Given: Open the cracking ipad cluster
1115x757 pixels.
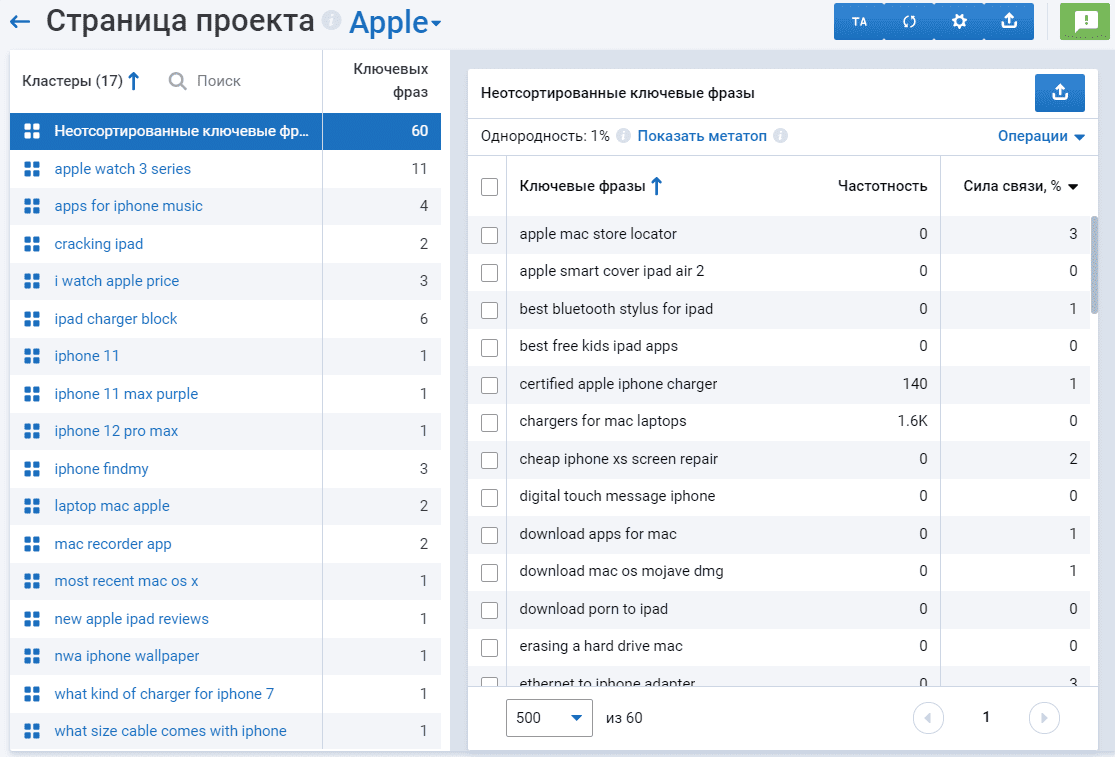Looking at the screenshot, I should pyautogui.click(x=98, y=244).
